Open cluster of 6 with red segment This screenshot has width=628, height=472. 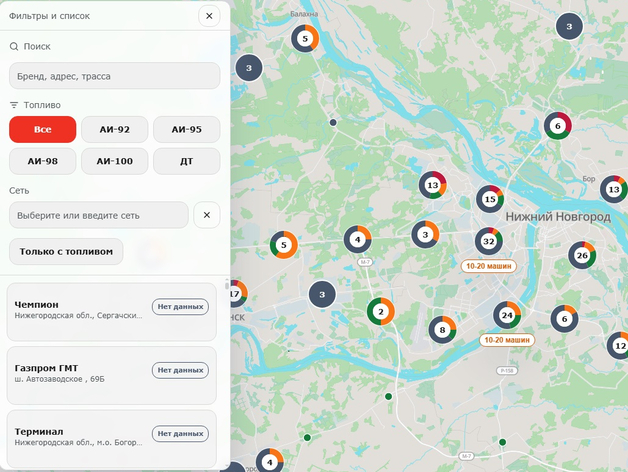click(558, 126)
